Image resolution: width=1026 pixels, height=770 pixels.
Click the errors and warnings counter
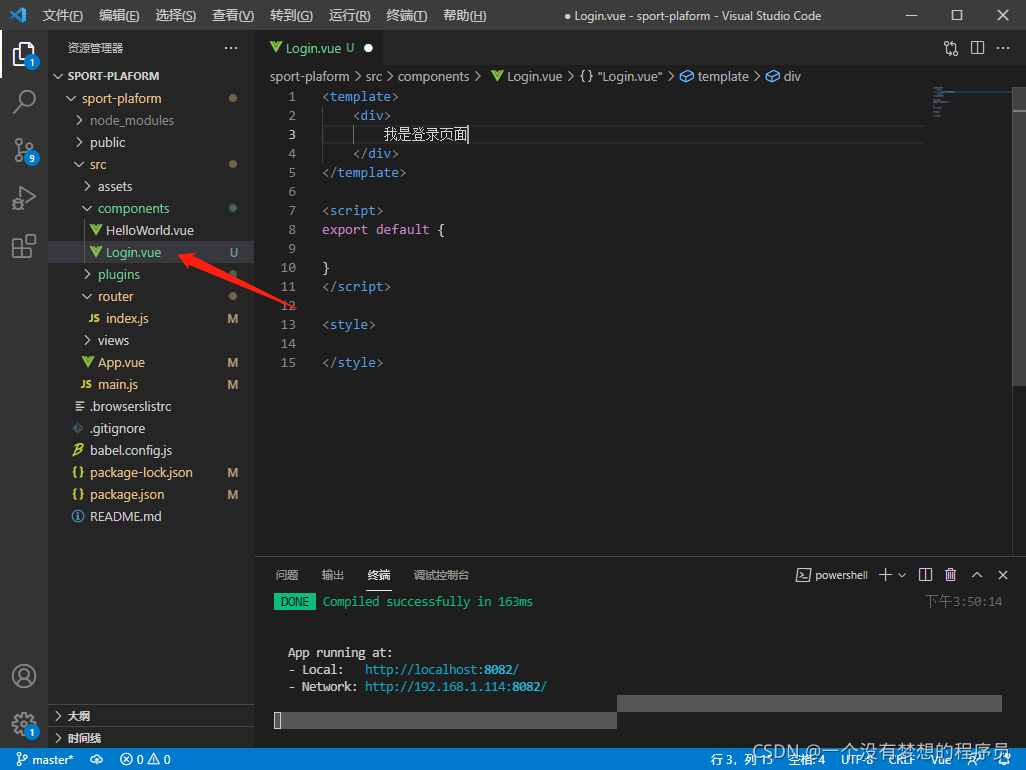(145, 760)
